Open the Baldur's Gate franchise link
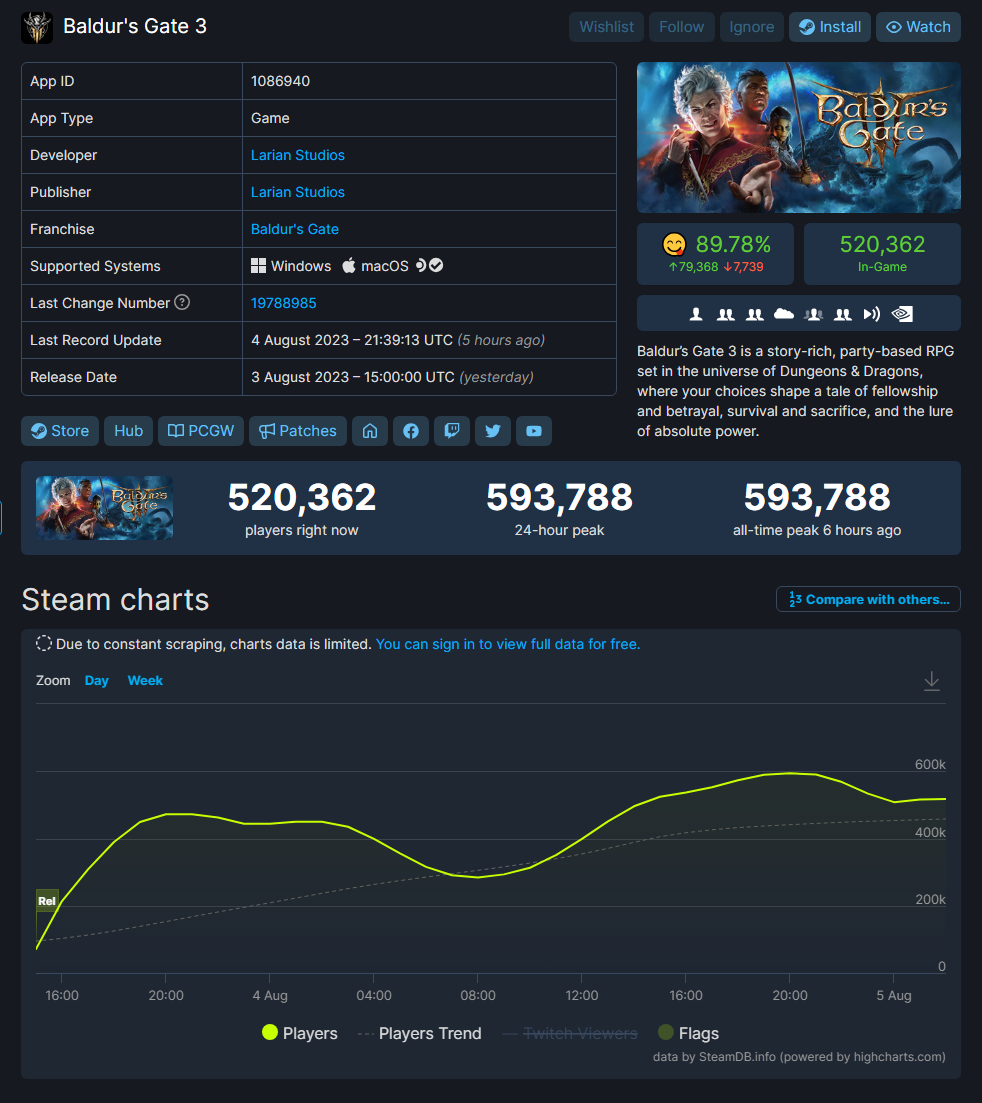Screen dimensions: 982x1103 click(295, 229)
